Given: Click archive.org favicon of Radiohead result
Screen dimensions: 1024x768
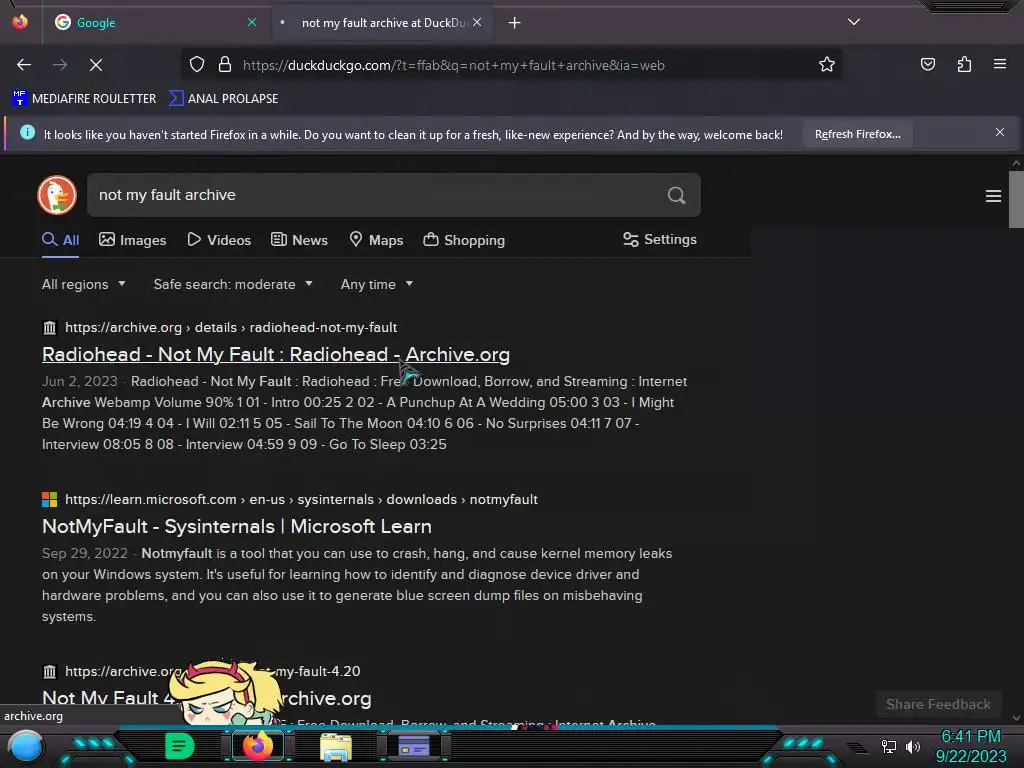Looking at the screenshot, I should [x=50, y=328].
